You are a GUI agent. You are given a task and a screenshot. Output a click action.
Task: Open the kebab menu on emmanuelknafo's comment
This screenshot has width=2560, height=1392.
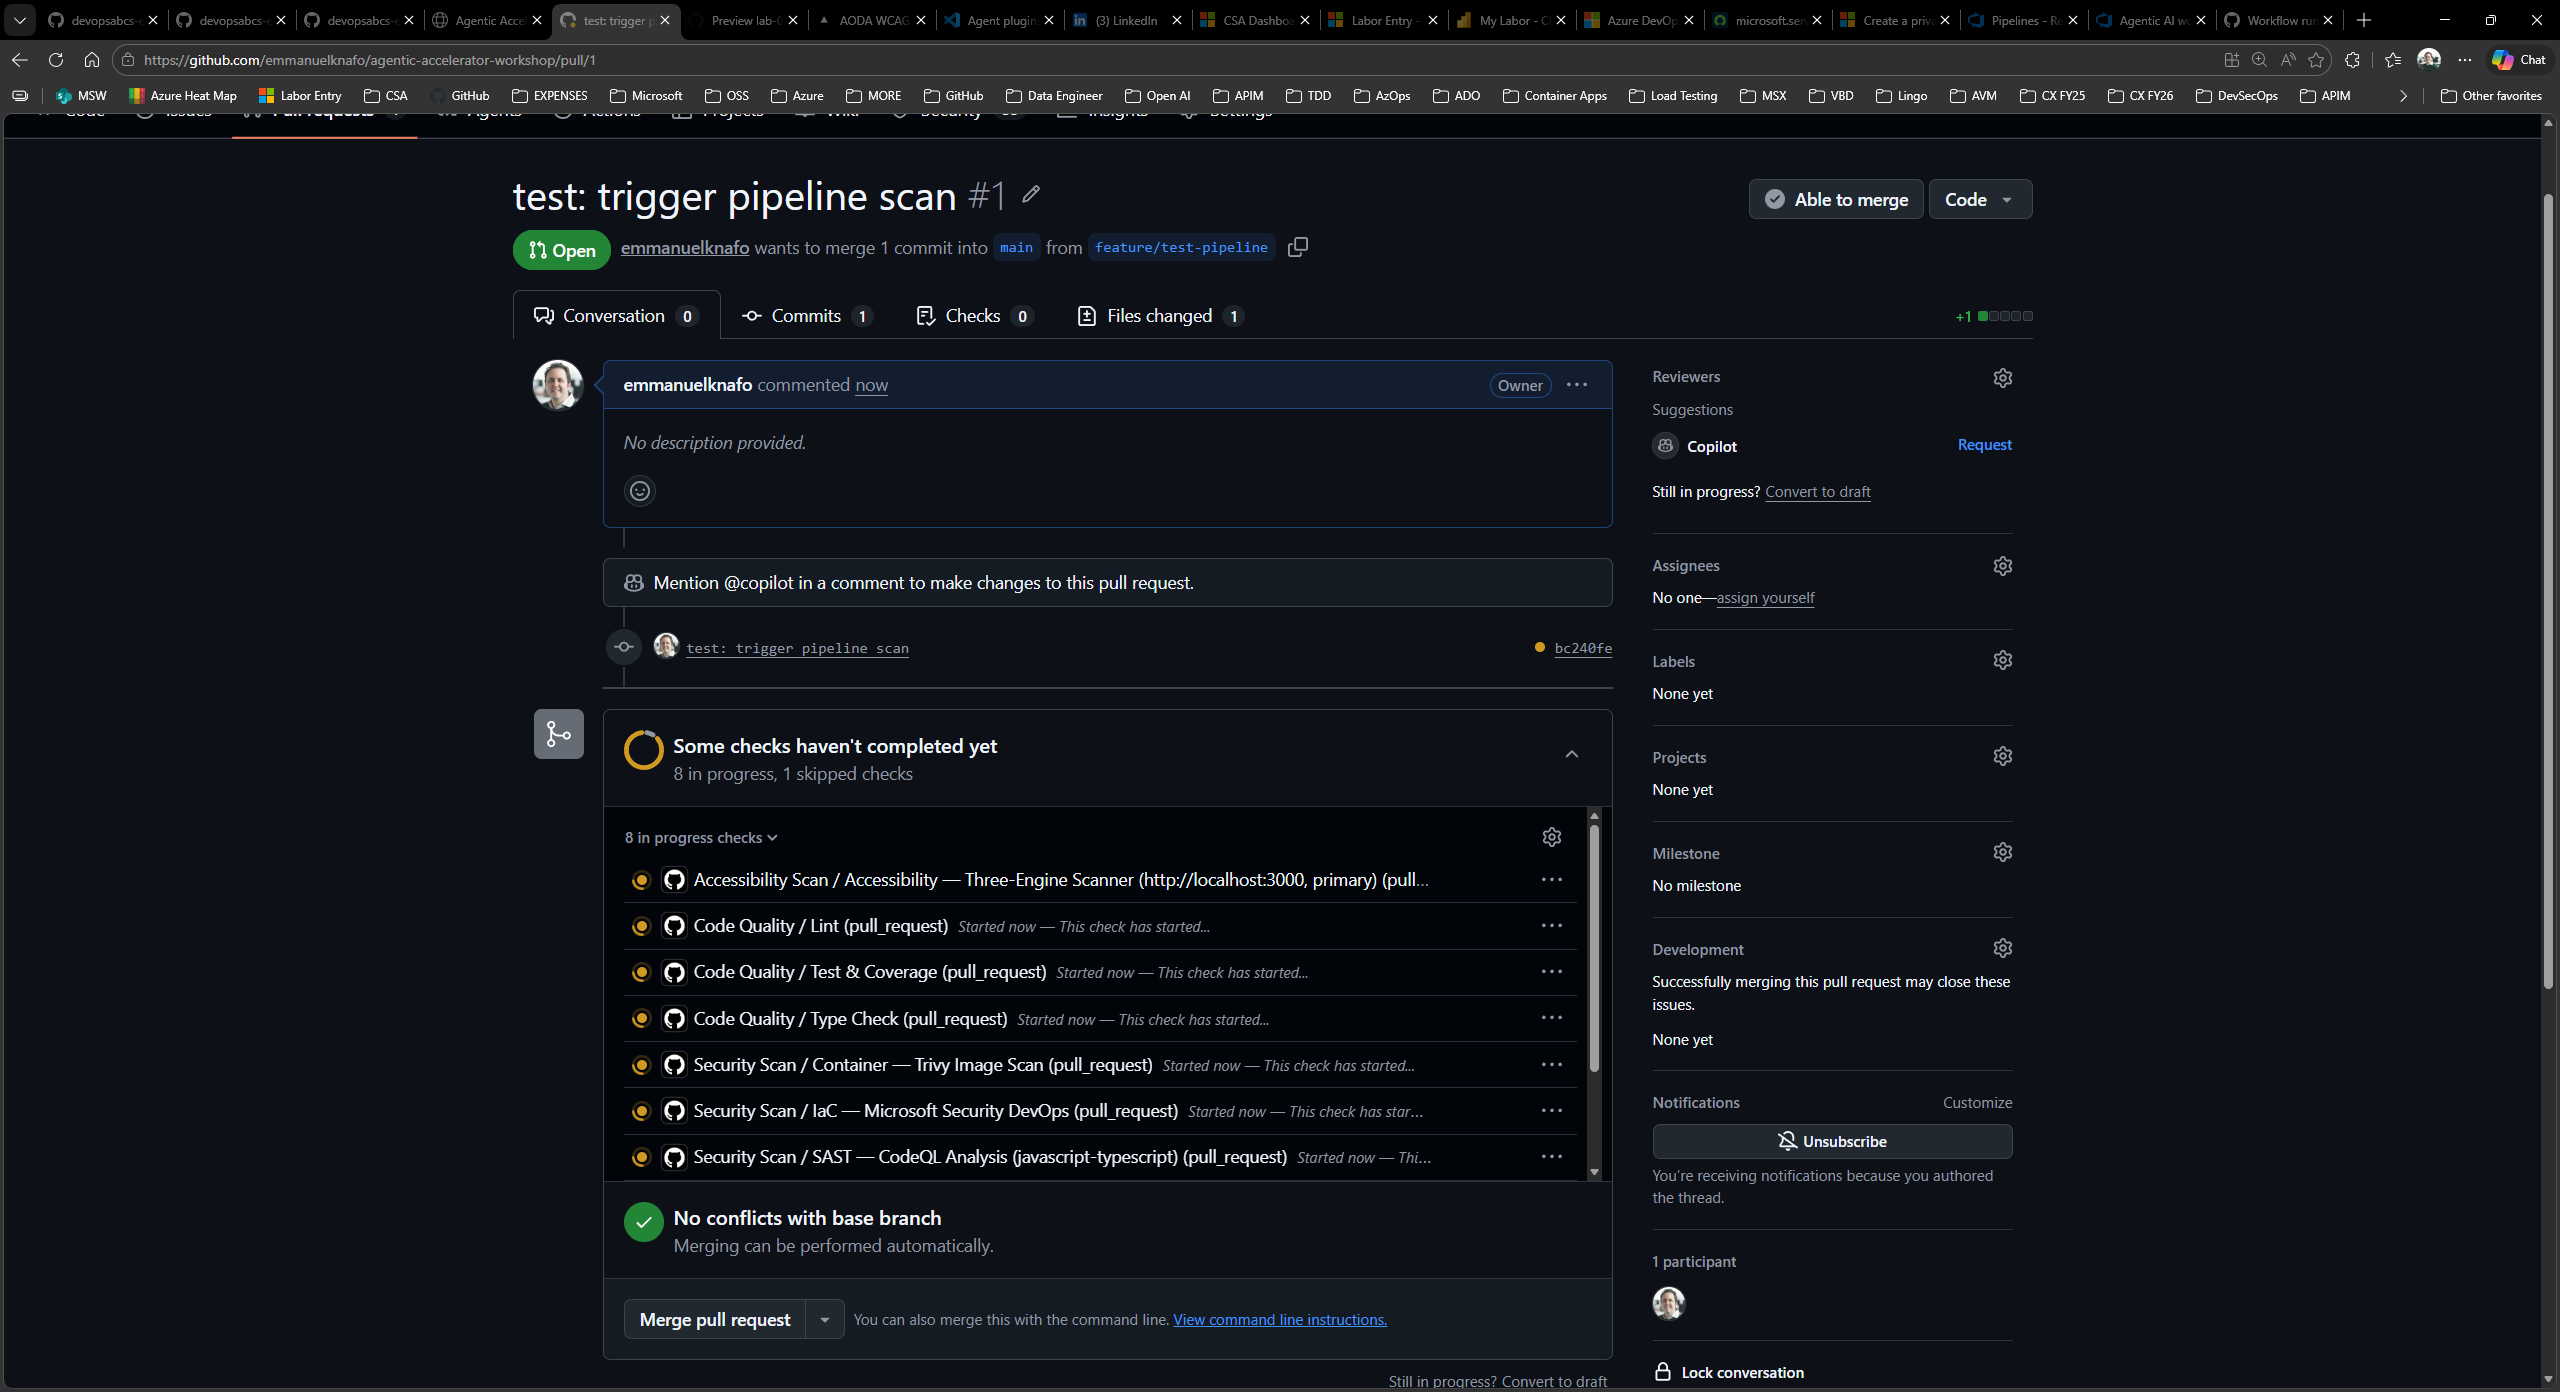tap(1577, 385)
